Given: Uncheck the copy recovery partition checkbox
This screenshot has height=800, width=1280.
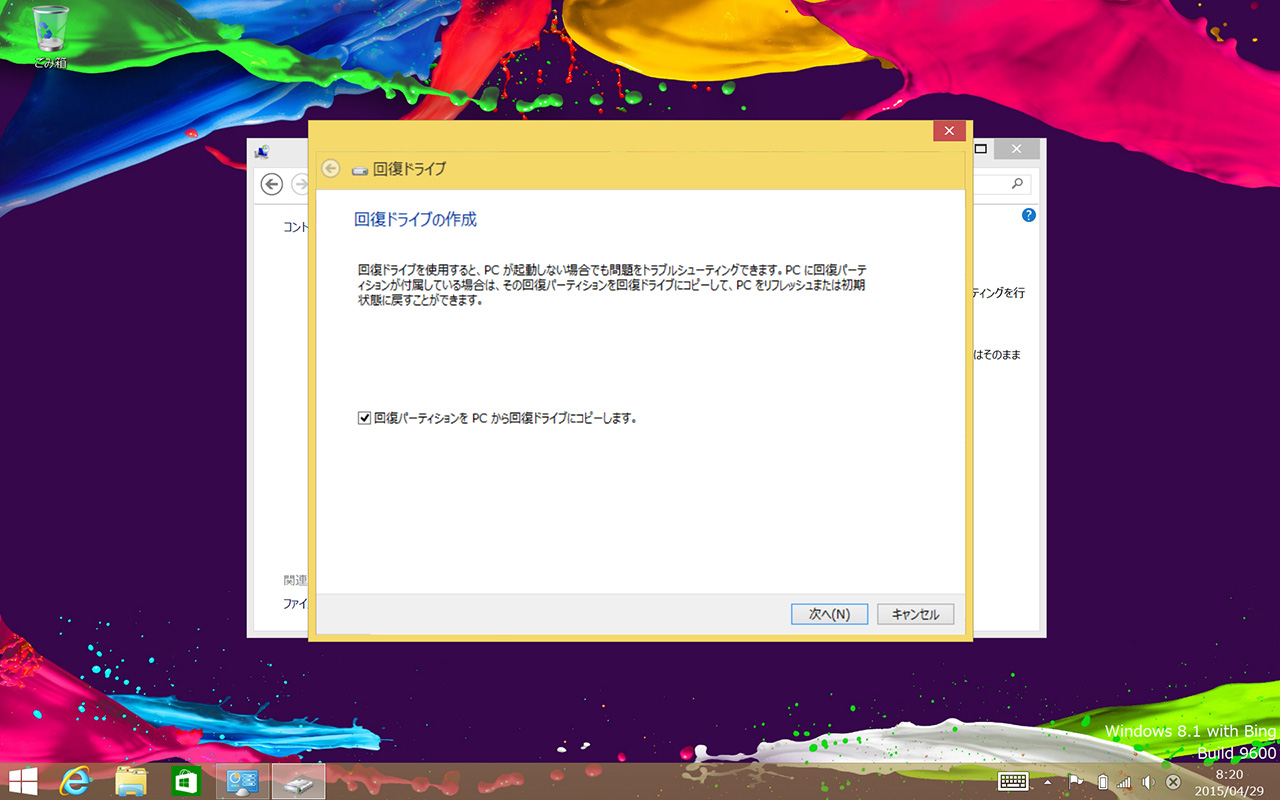Looking at the screenshot, I should click(364, 418).
